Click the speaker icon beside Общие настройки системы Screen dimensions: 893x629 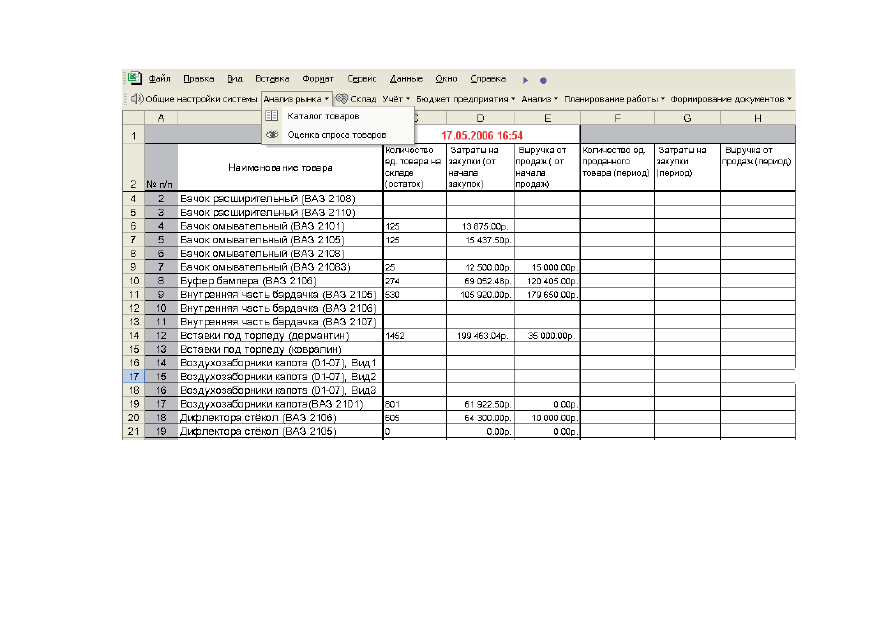pyautogui.click(x=137, y=99)
